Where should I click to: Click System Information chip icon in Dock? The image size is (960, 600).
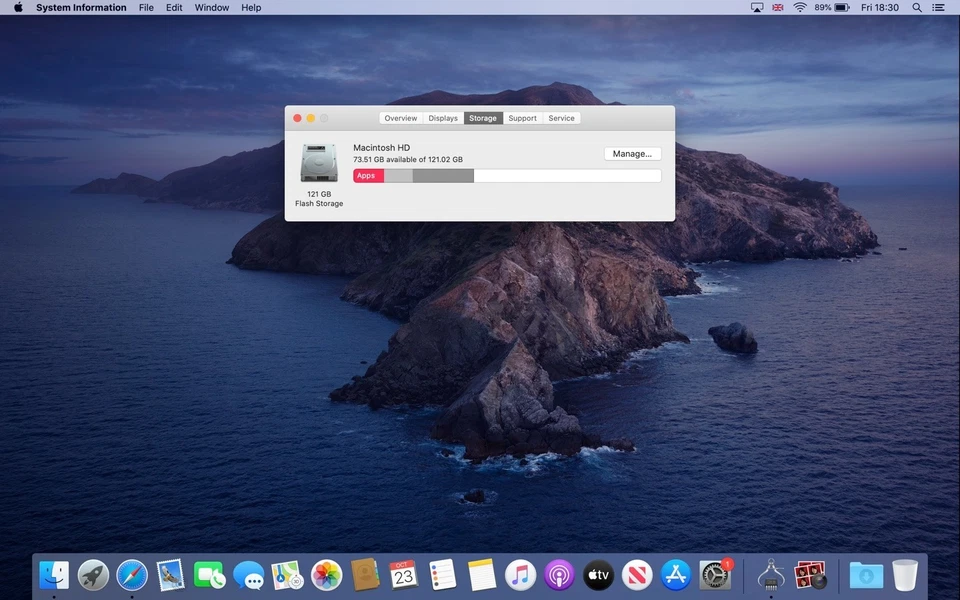[x=771, y=576]
